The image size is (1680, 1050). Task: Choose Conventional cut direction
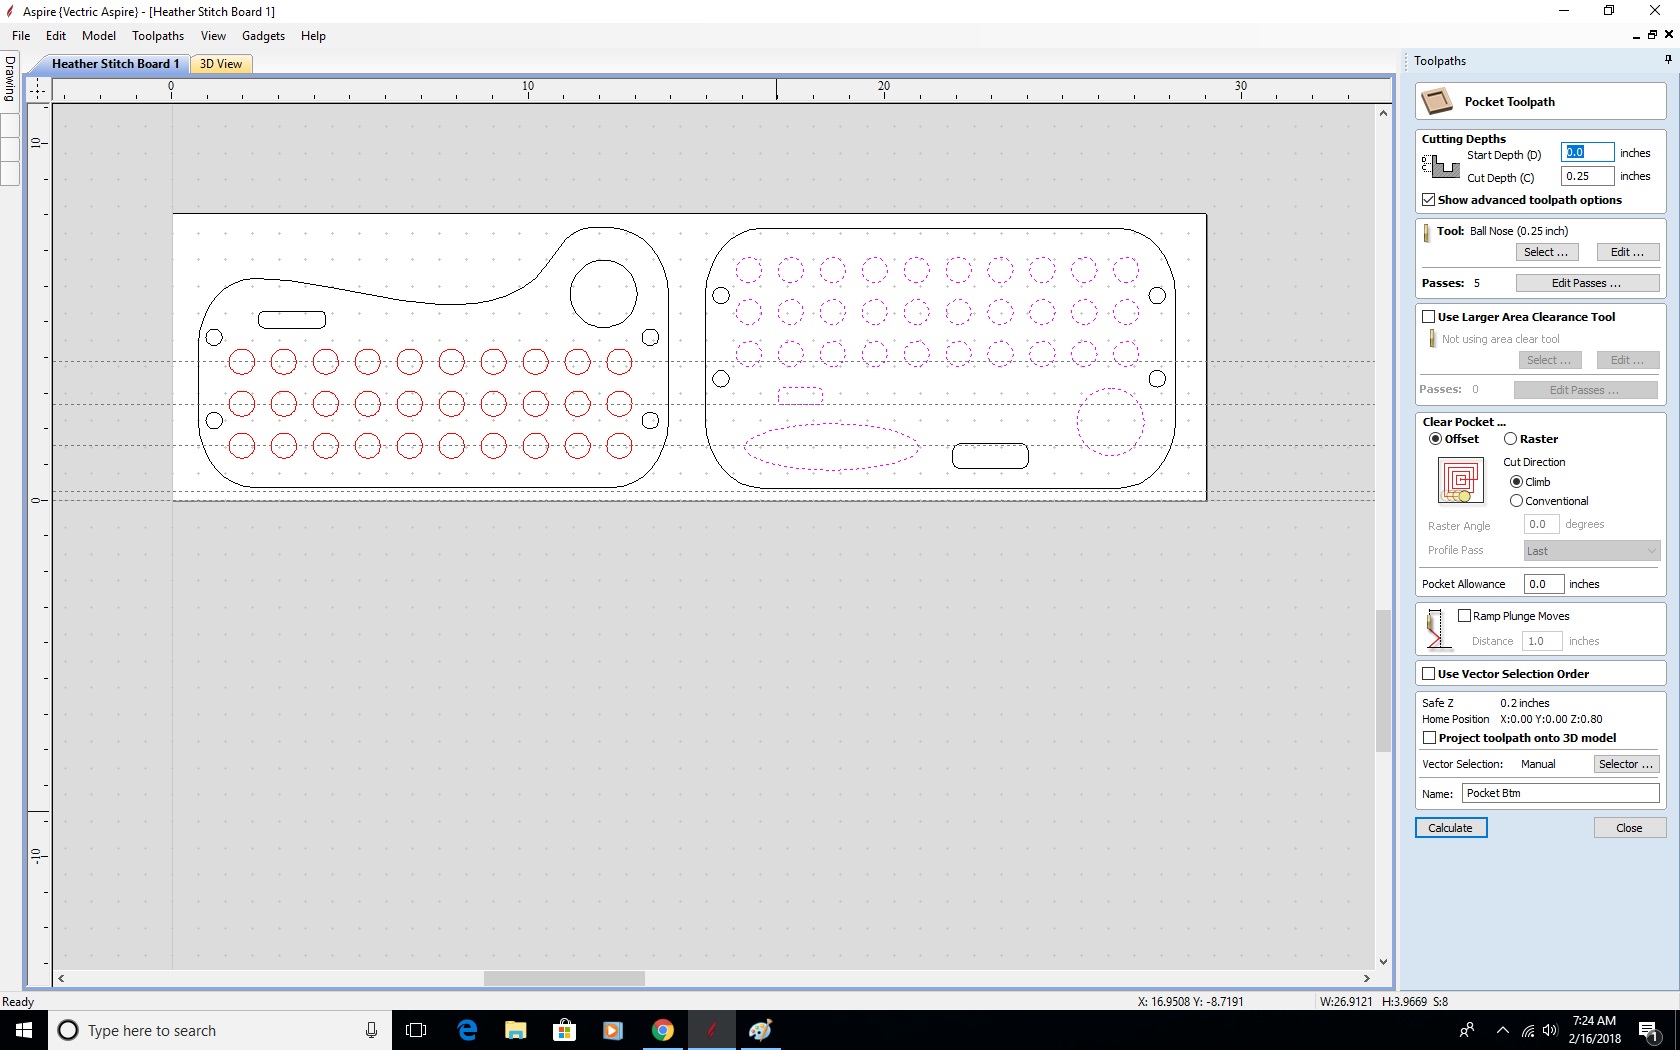click(x=1516, y=501)
